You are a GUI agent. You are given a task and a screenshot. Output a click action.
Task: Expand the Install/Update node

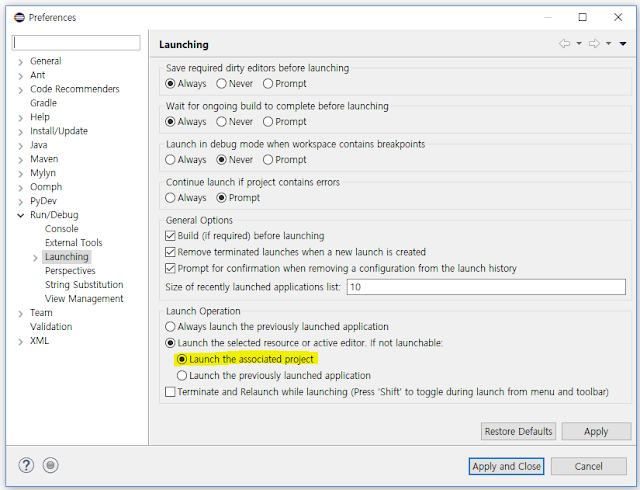click(20, 132)
